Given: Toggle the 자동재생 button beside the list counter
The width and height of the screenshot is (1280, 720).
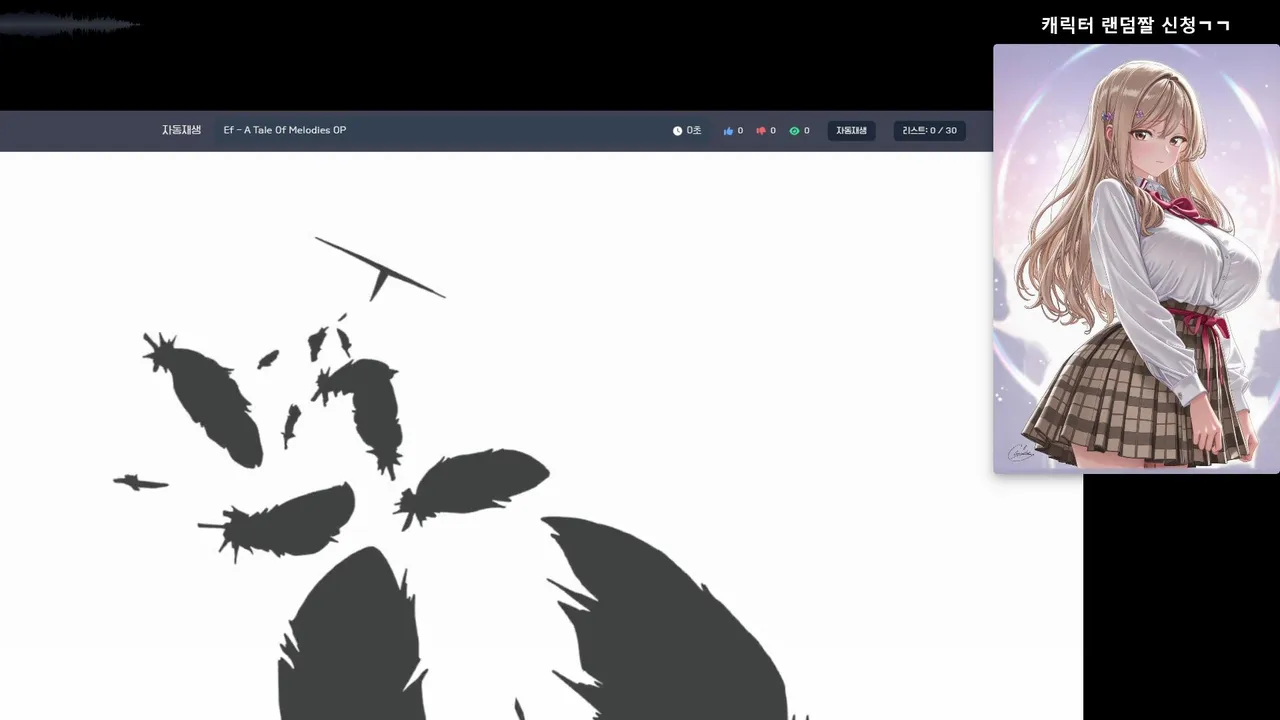Looking at the screenshot, I should [851, 131].
